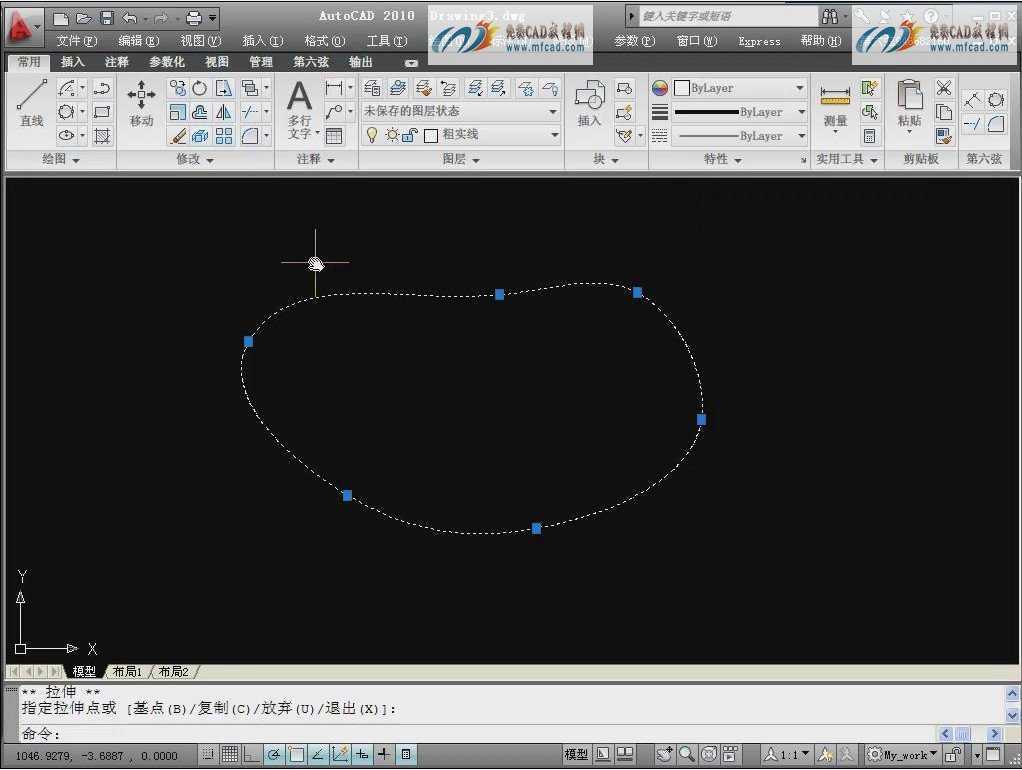Select the Line (直线) drawing tool
The height and width of the screenshot is (770, 1022).
pos(31,103)
